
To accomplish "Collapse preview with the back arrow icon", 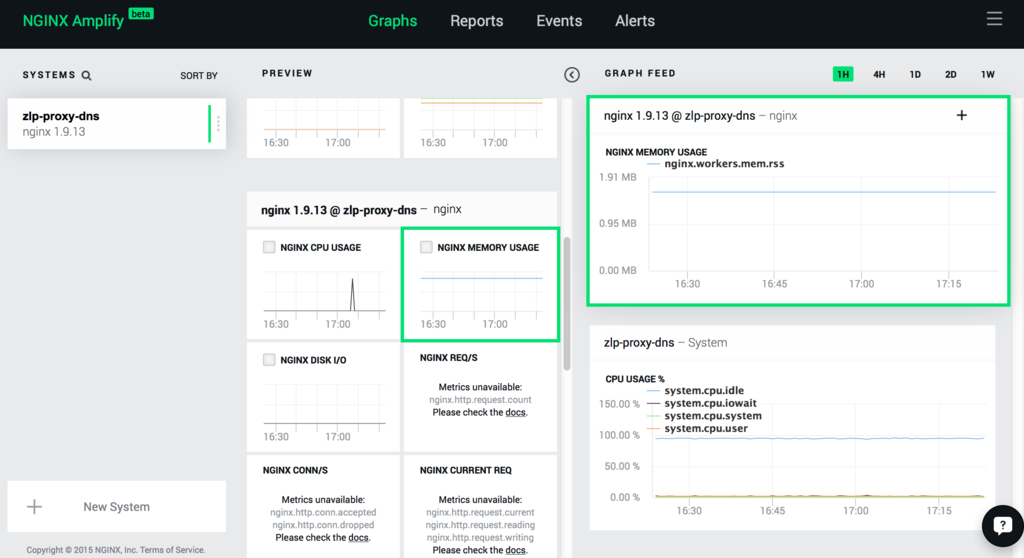I will 571,74.
